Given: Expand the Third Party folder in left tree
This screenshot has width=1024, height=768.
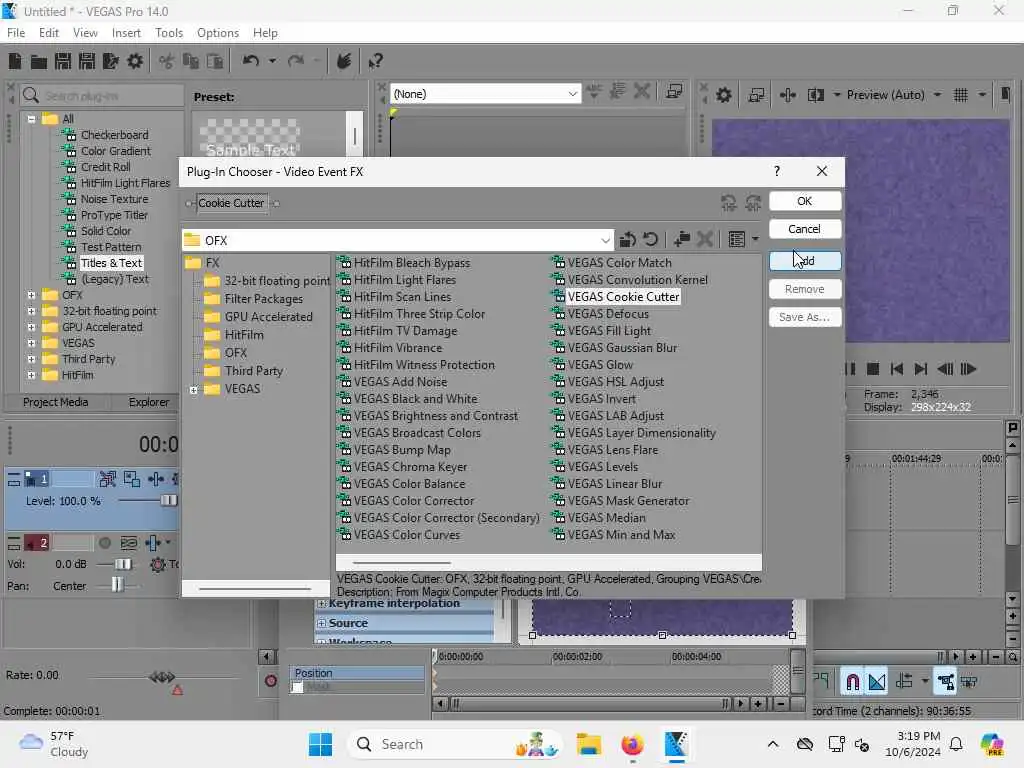Looking at the screenshot, I should click(31, 359).
